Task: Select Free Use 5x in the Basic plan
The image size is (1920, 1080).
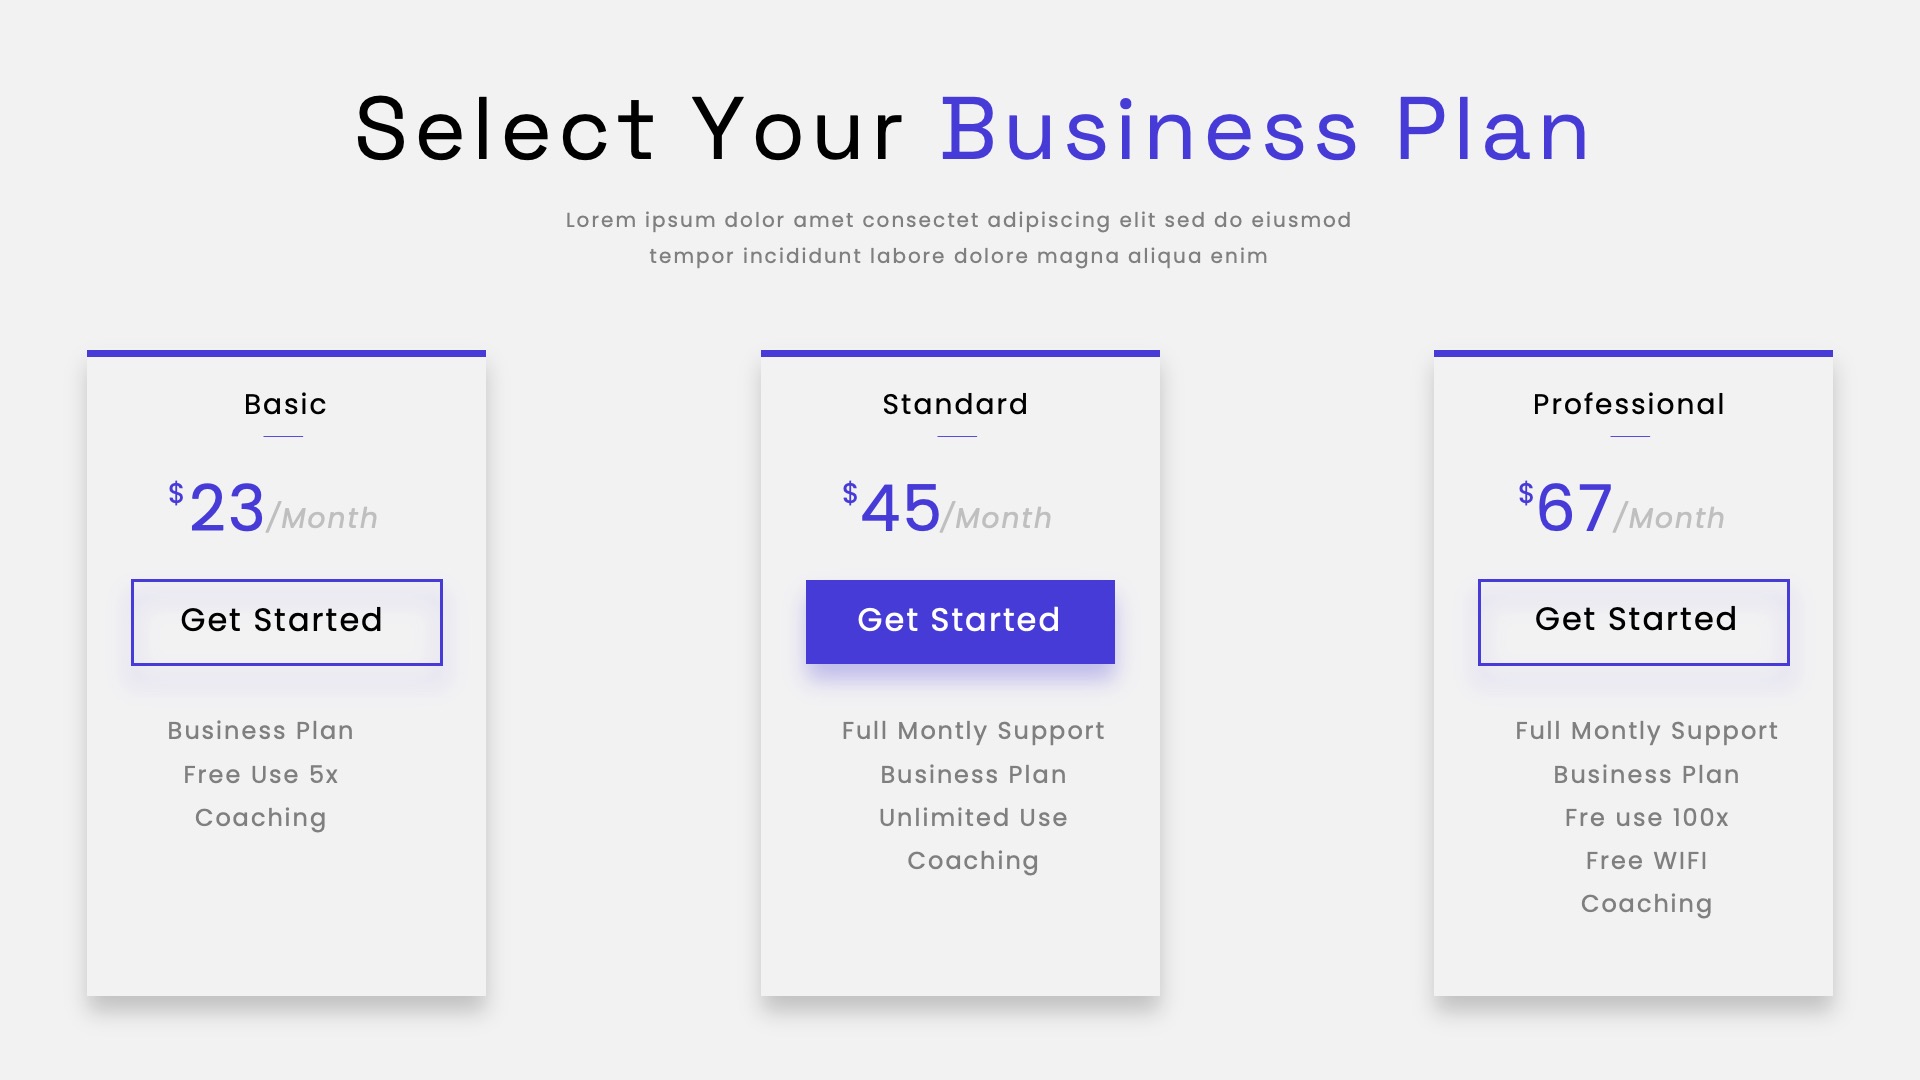Action: (259, 774)
